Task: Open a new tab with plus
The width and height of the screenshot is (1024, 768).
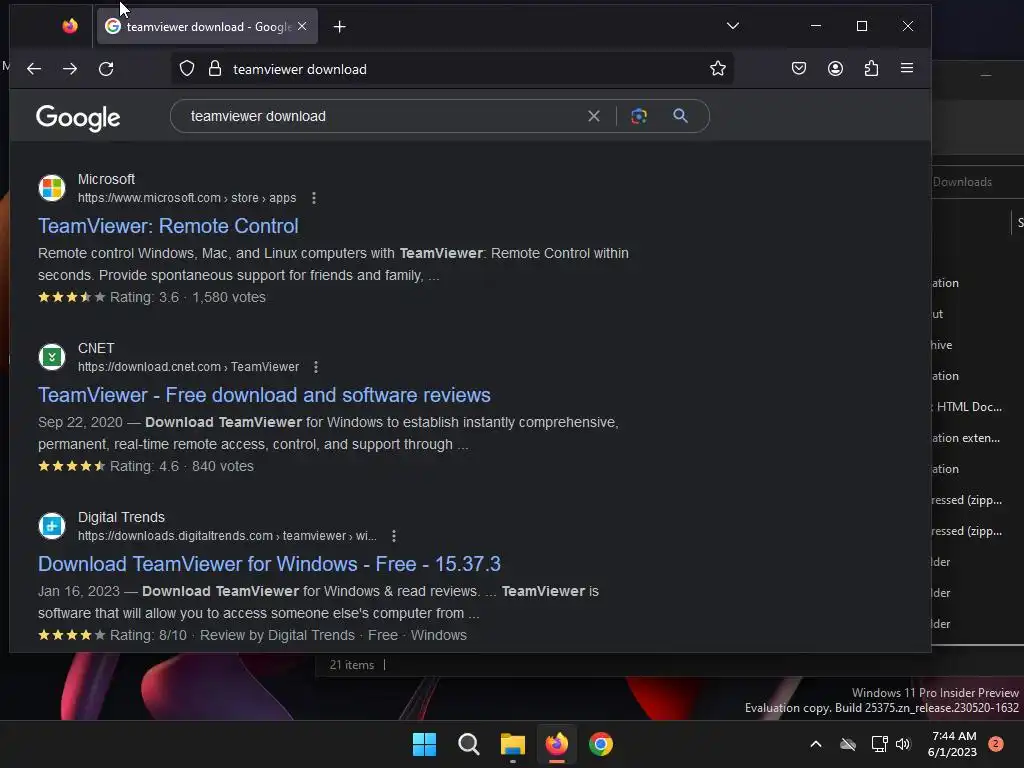Action: point(340,27)
